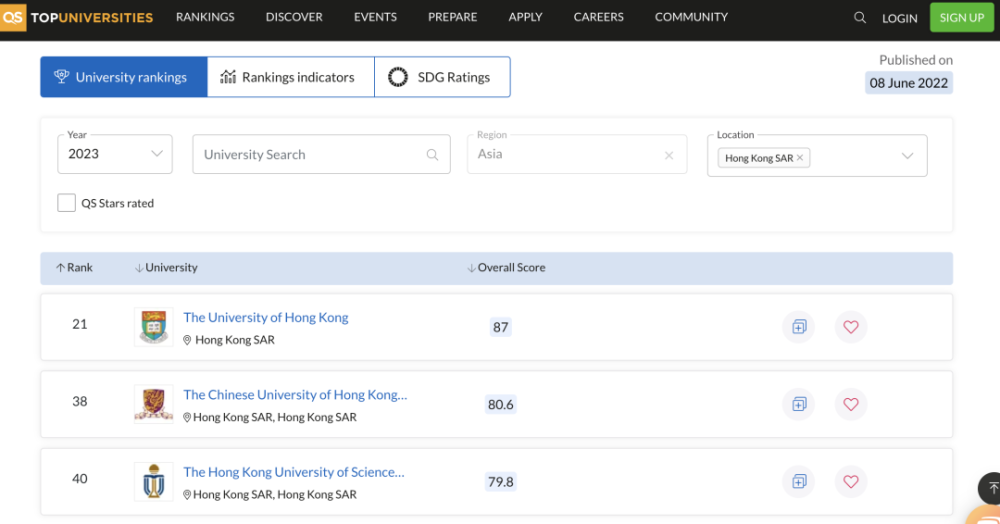The image size is (1000, 524).
Task: Click the overall score 80.6
Action: (x=501, y=404)
